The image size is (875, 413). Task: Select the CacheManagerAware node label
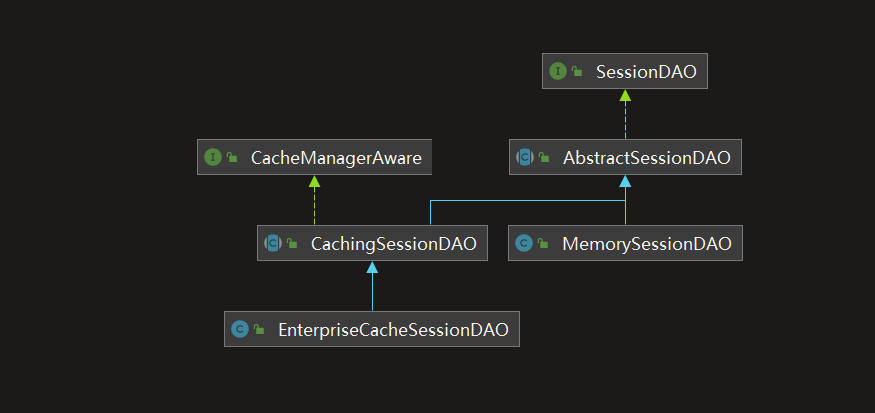[336, 157]
